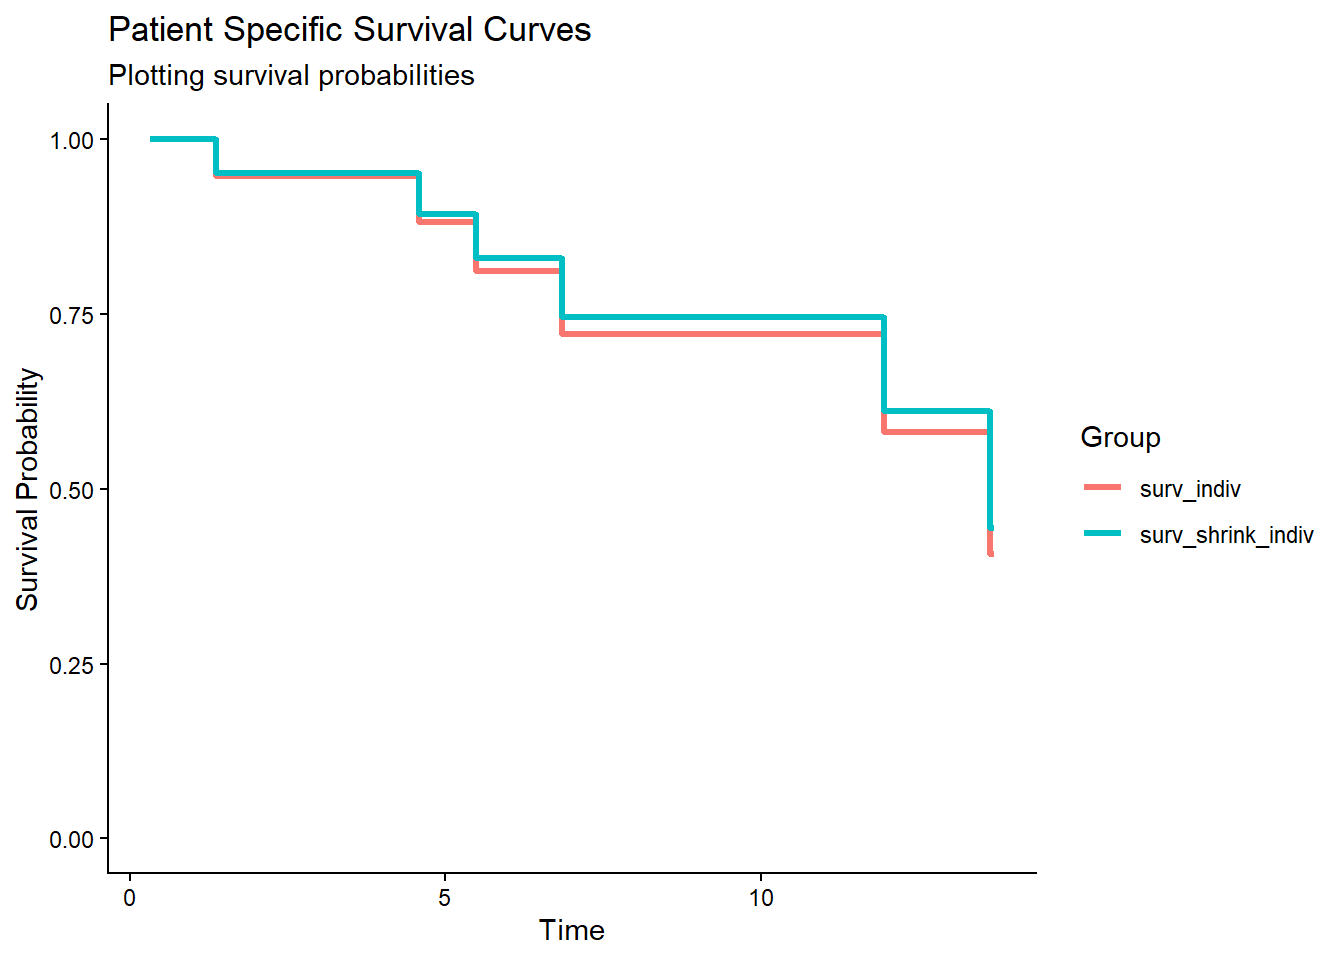Click the red curve's final endpoint at bottom
This screenshot has width=1344, height=960.
pos(990,550)
